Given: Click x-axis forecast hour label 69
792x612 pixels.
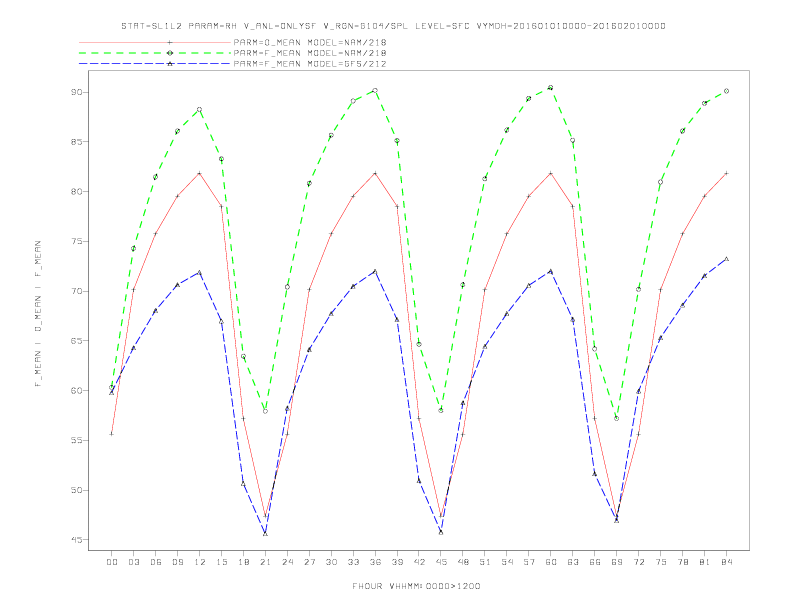Looking at the screenshot, I should coord(617,562).
